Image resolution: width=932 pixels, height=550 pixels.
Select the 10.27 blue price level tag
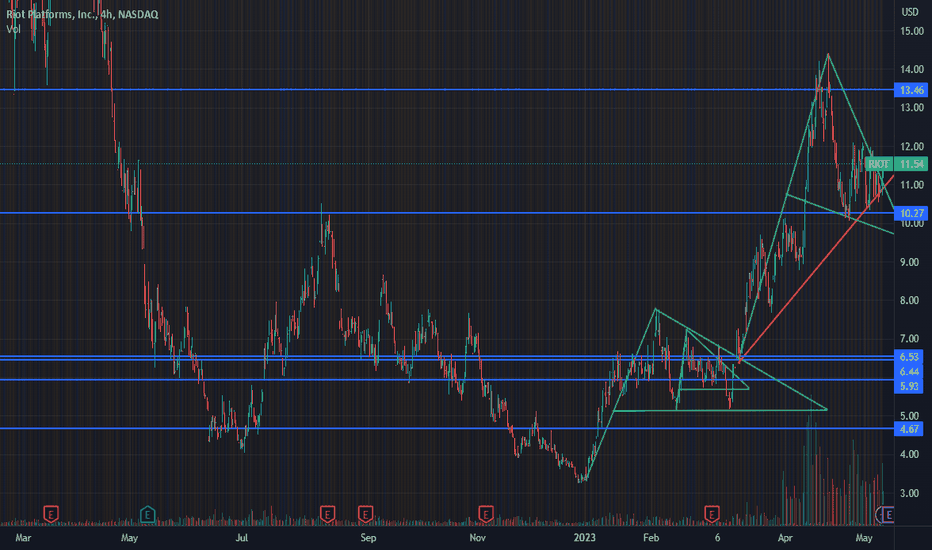(x=911, y=213)
